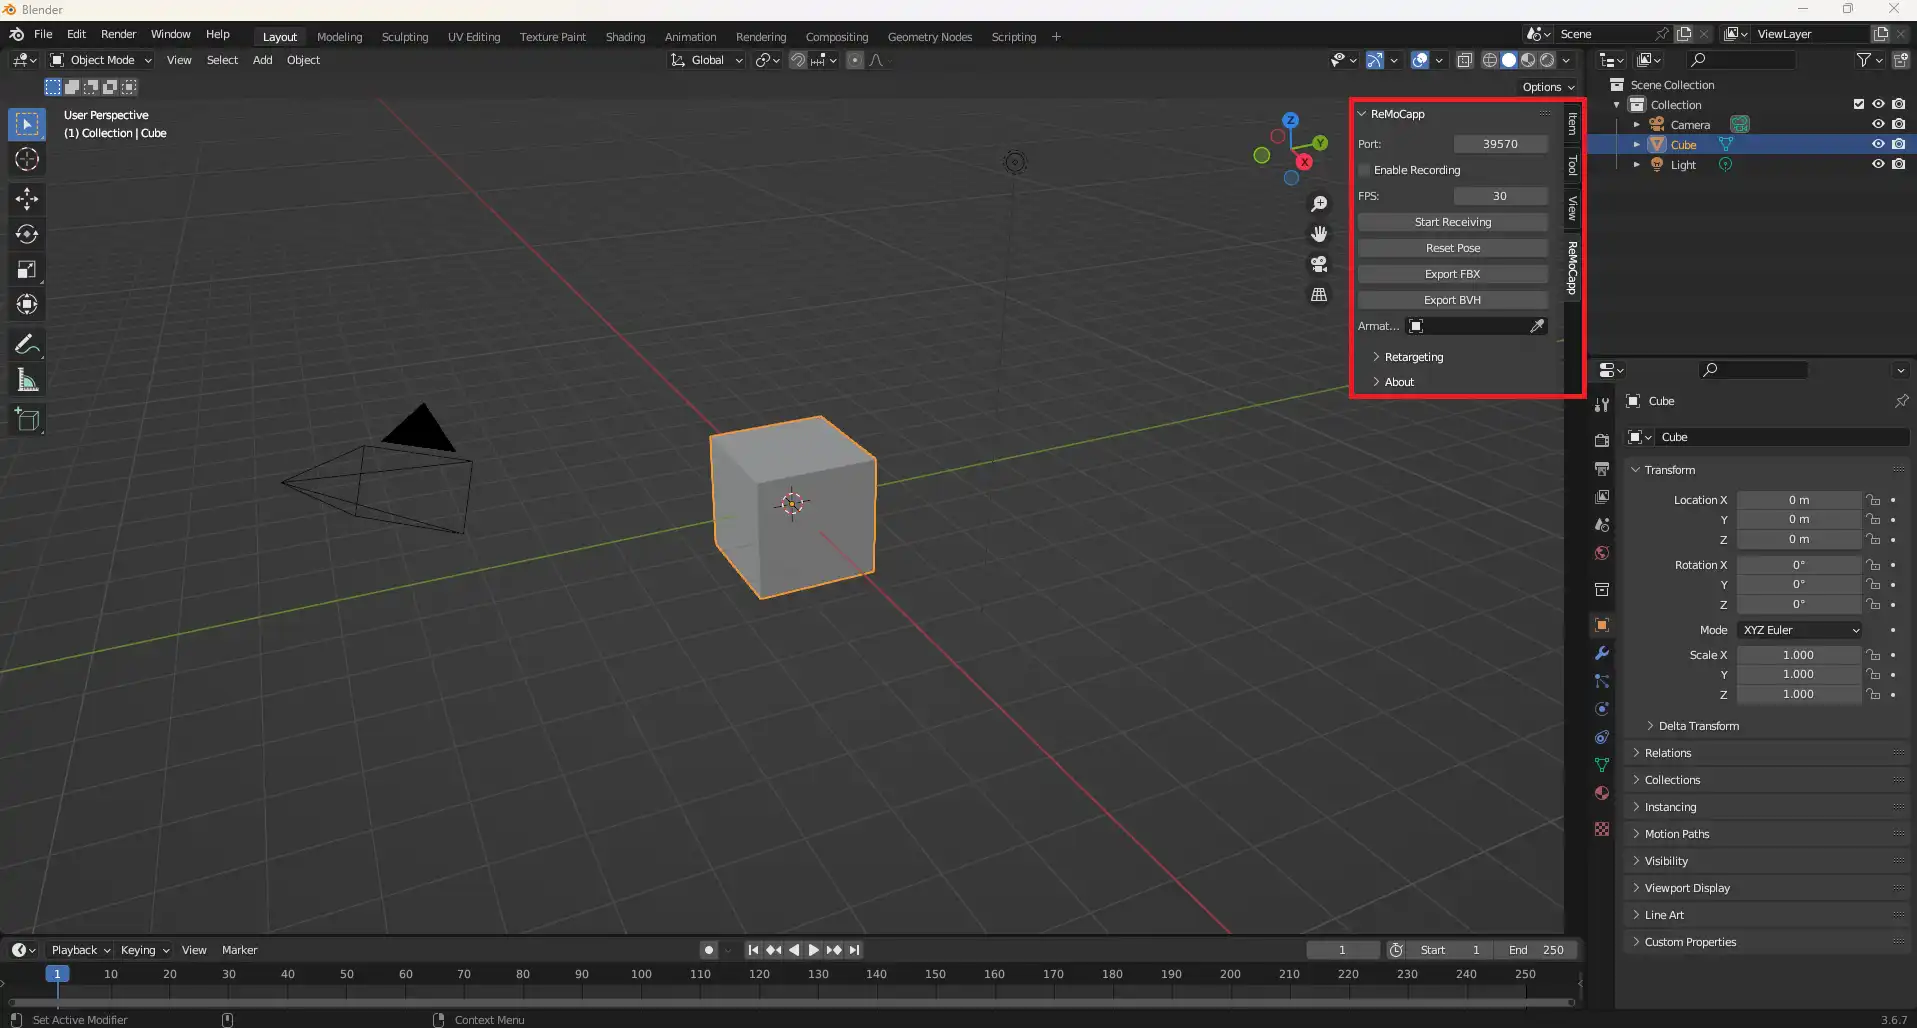Open the Texture properties checker tab
Viewport: 1917px width, 1028px height.
click(1602, 829)
